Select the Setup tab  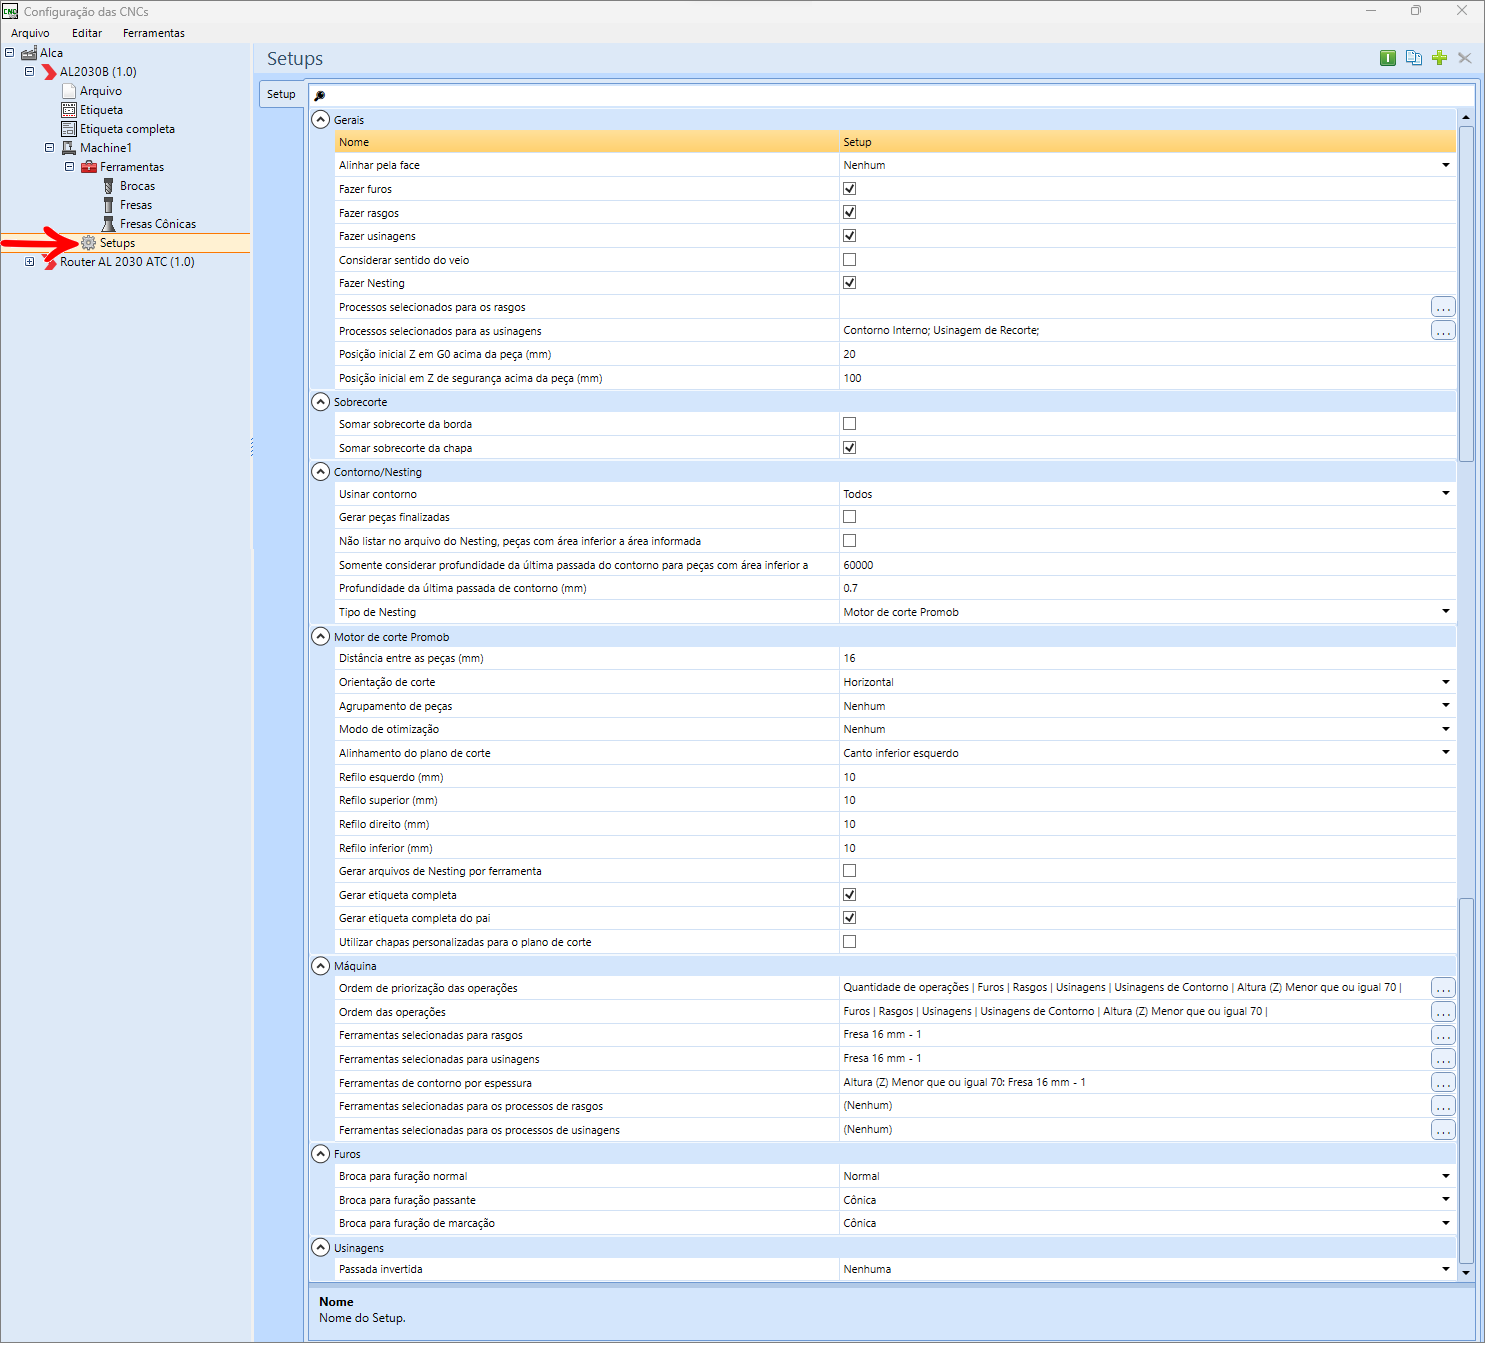(281, 94)
